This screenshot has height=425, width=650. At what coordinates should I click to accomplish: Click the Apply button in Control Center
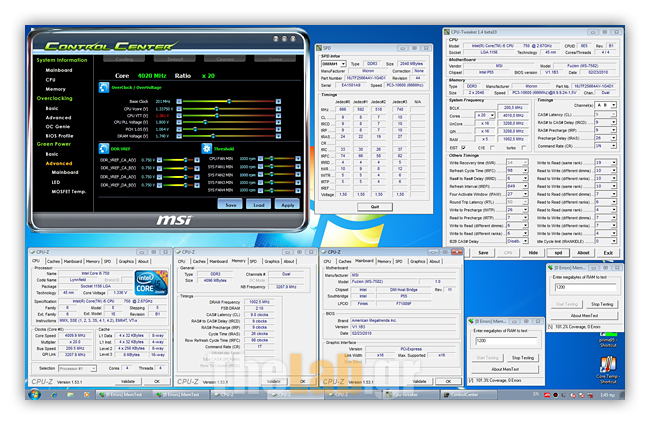coord(287,203)
